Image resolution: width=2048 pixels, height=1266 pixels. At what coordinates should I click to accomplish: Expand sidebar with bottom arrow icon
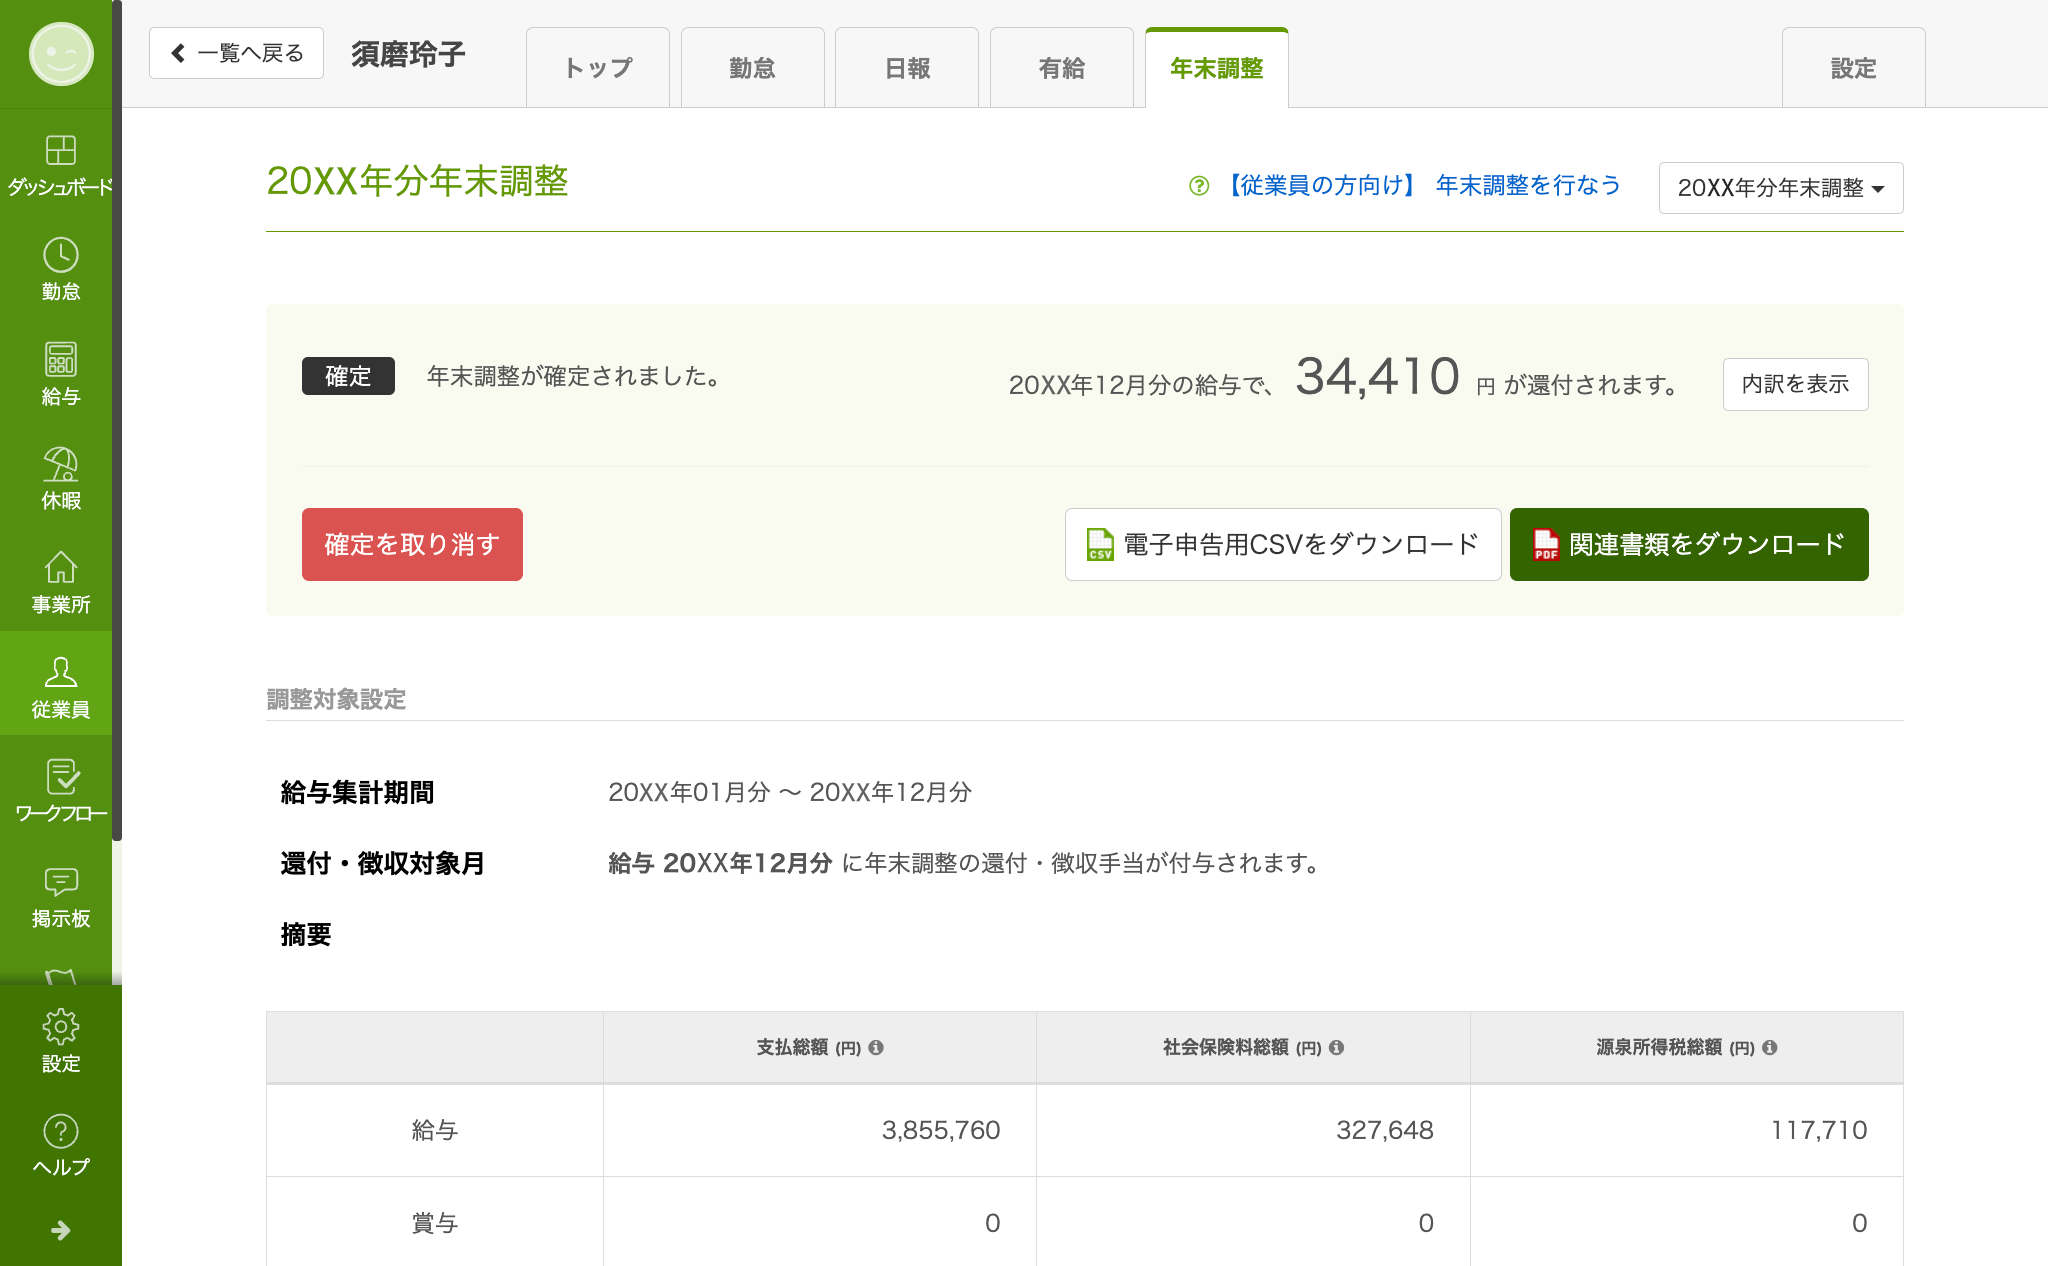point(60,1230)
